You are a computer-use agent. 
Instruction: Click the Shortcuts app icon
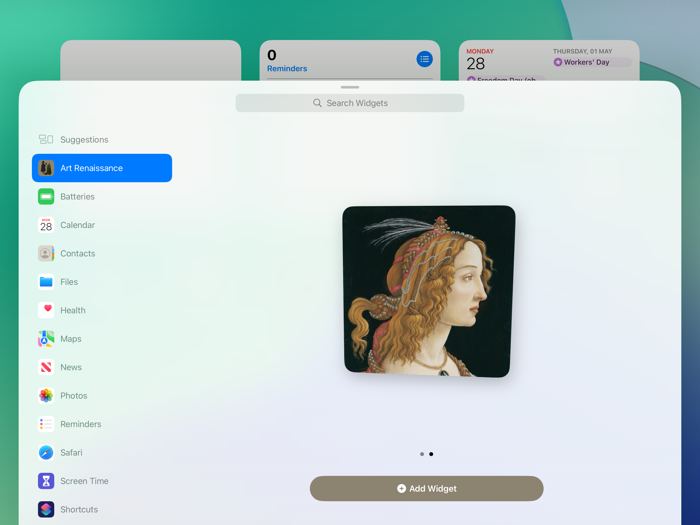(x=46, y=509)
